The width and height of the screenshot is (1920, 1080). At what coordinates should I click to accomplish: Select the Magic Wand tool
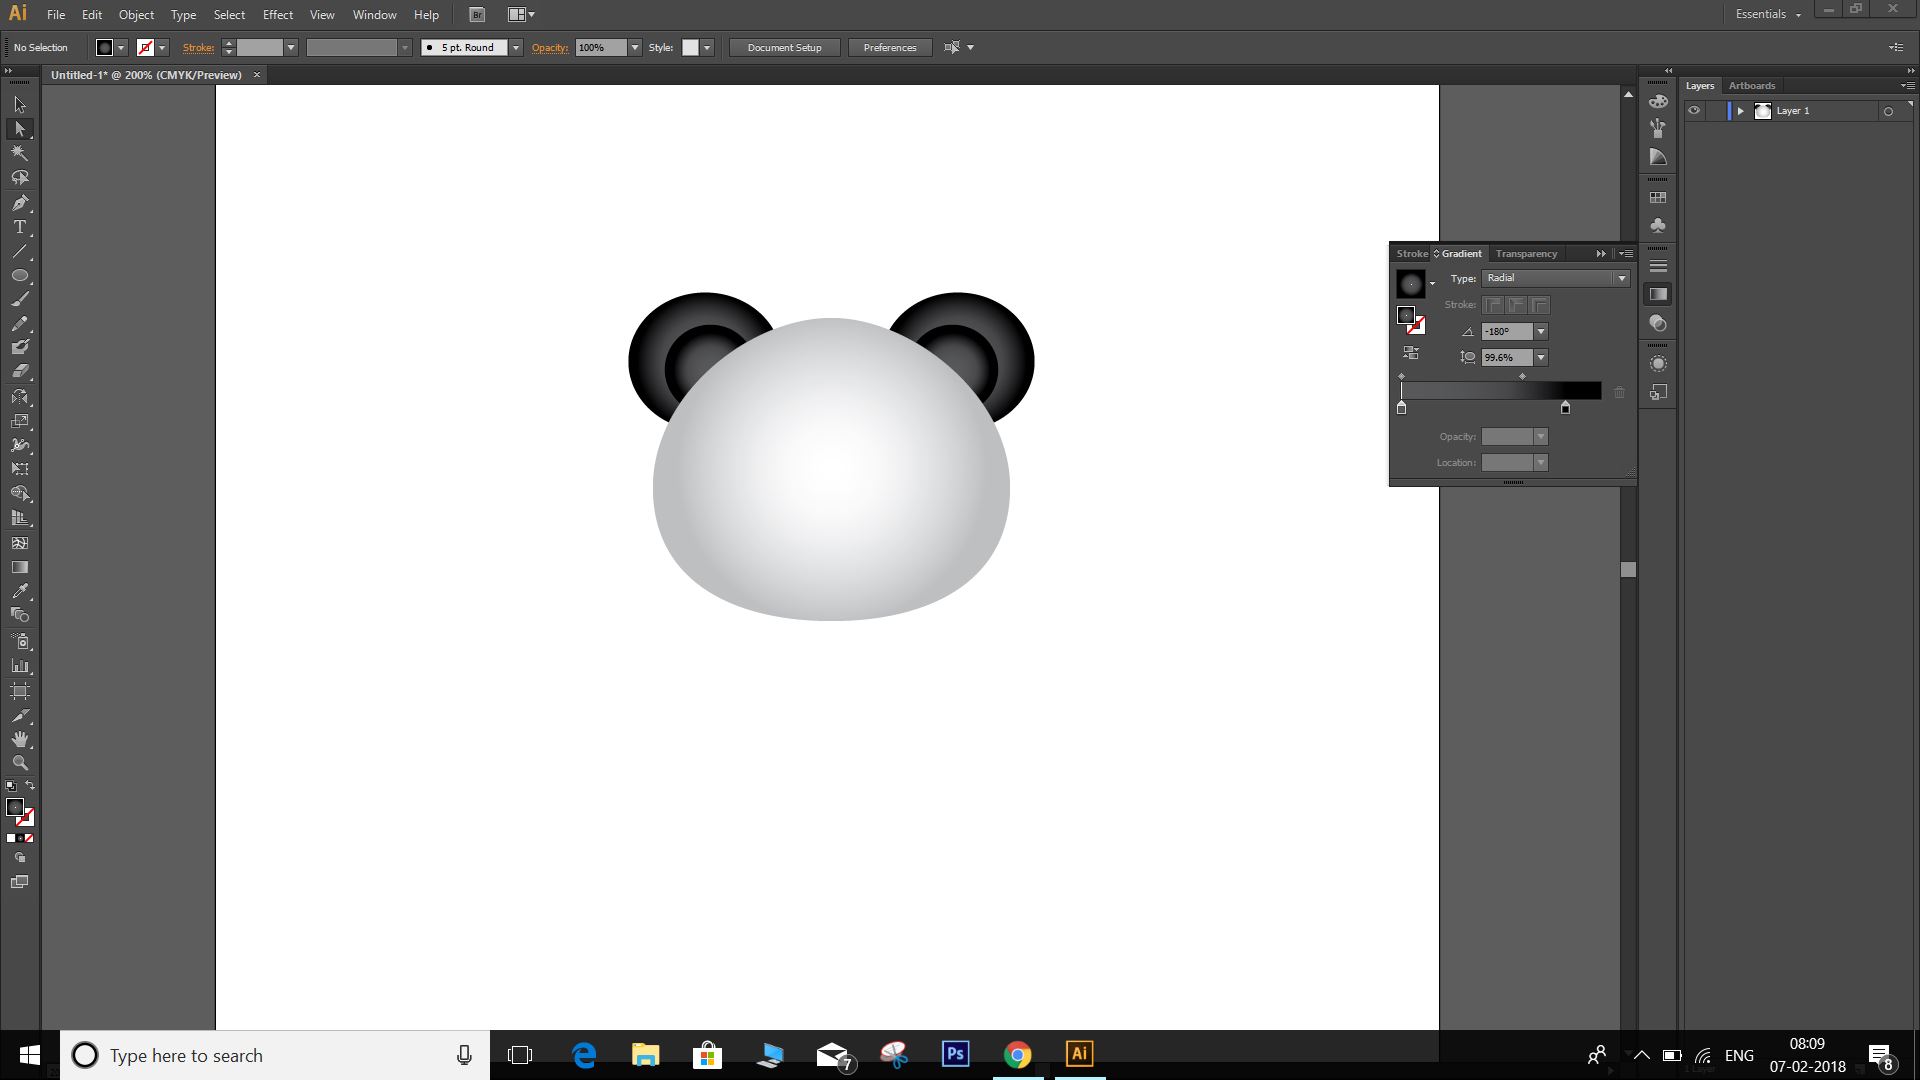[20, 153]
